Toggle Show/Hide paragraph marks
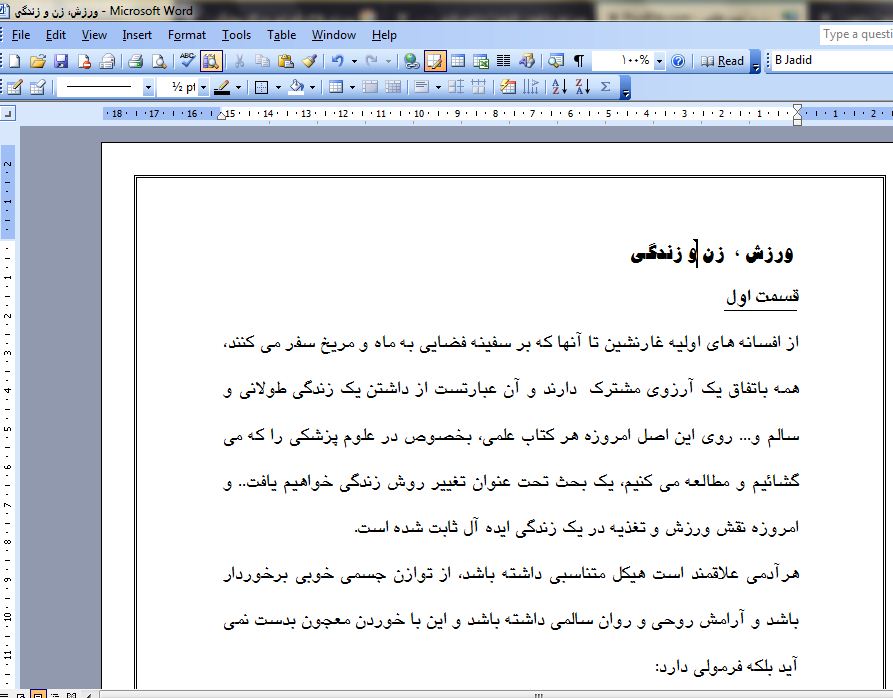 pos(578,61)
